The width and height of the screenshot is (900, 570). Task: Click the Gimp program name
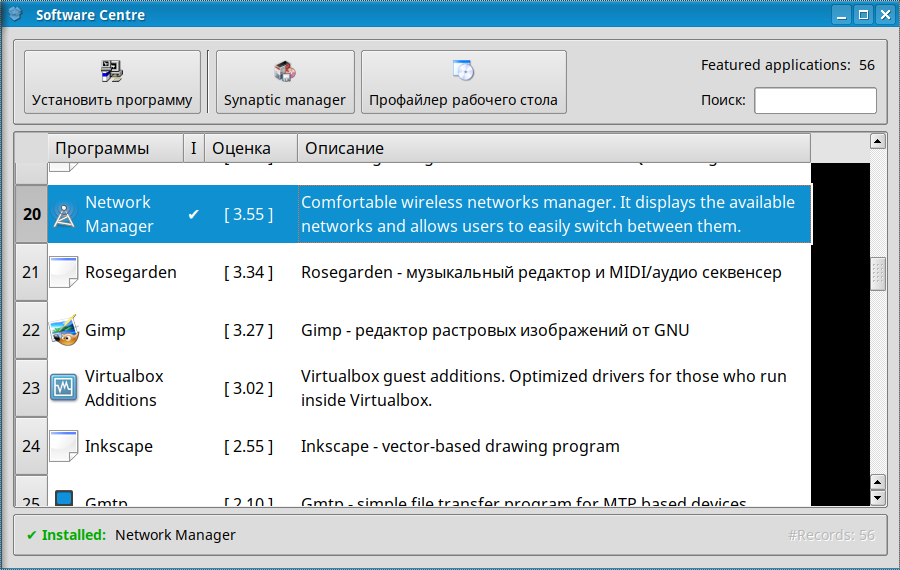pyautogui.click(x=105, y=331)
